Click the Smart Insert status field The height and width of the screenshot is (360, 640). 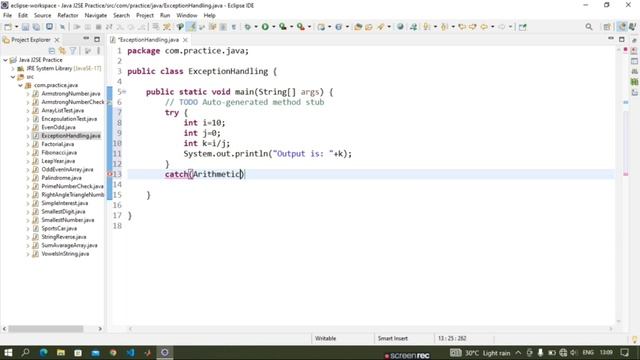[x=393, y=339]
